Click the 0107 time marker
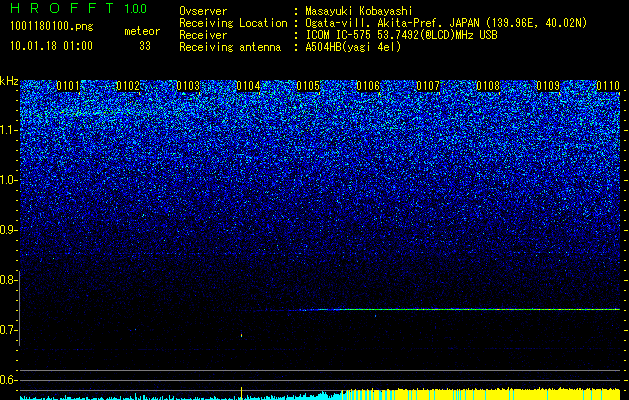 point(428,86)
